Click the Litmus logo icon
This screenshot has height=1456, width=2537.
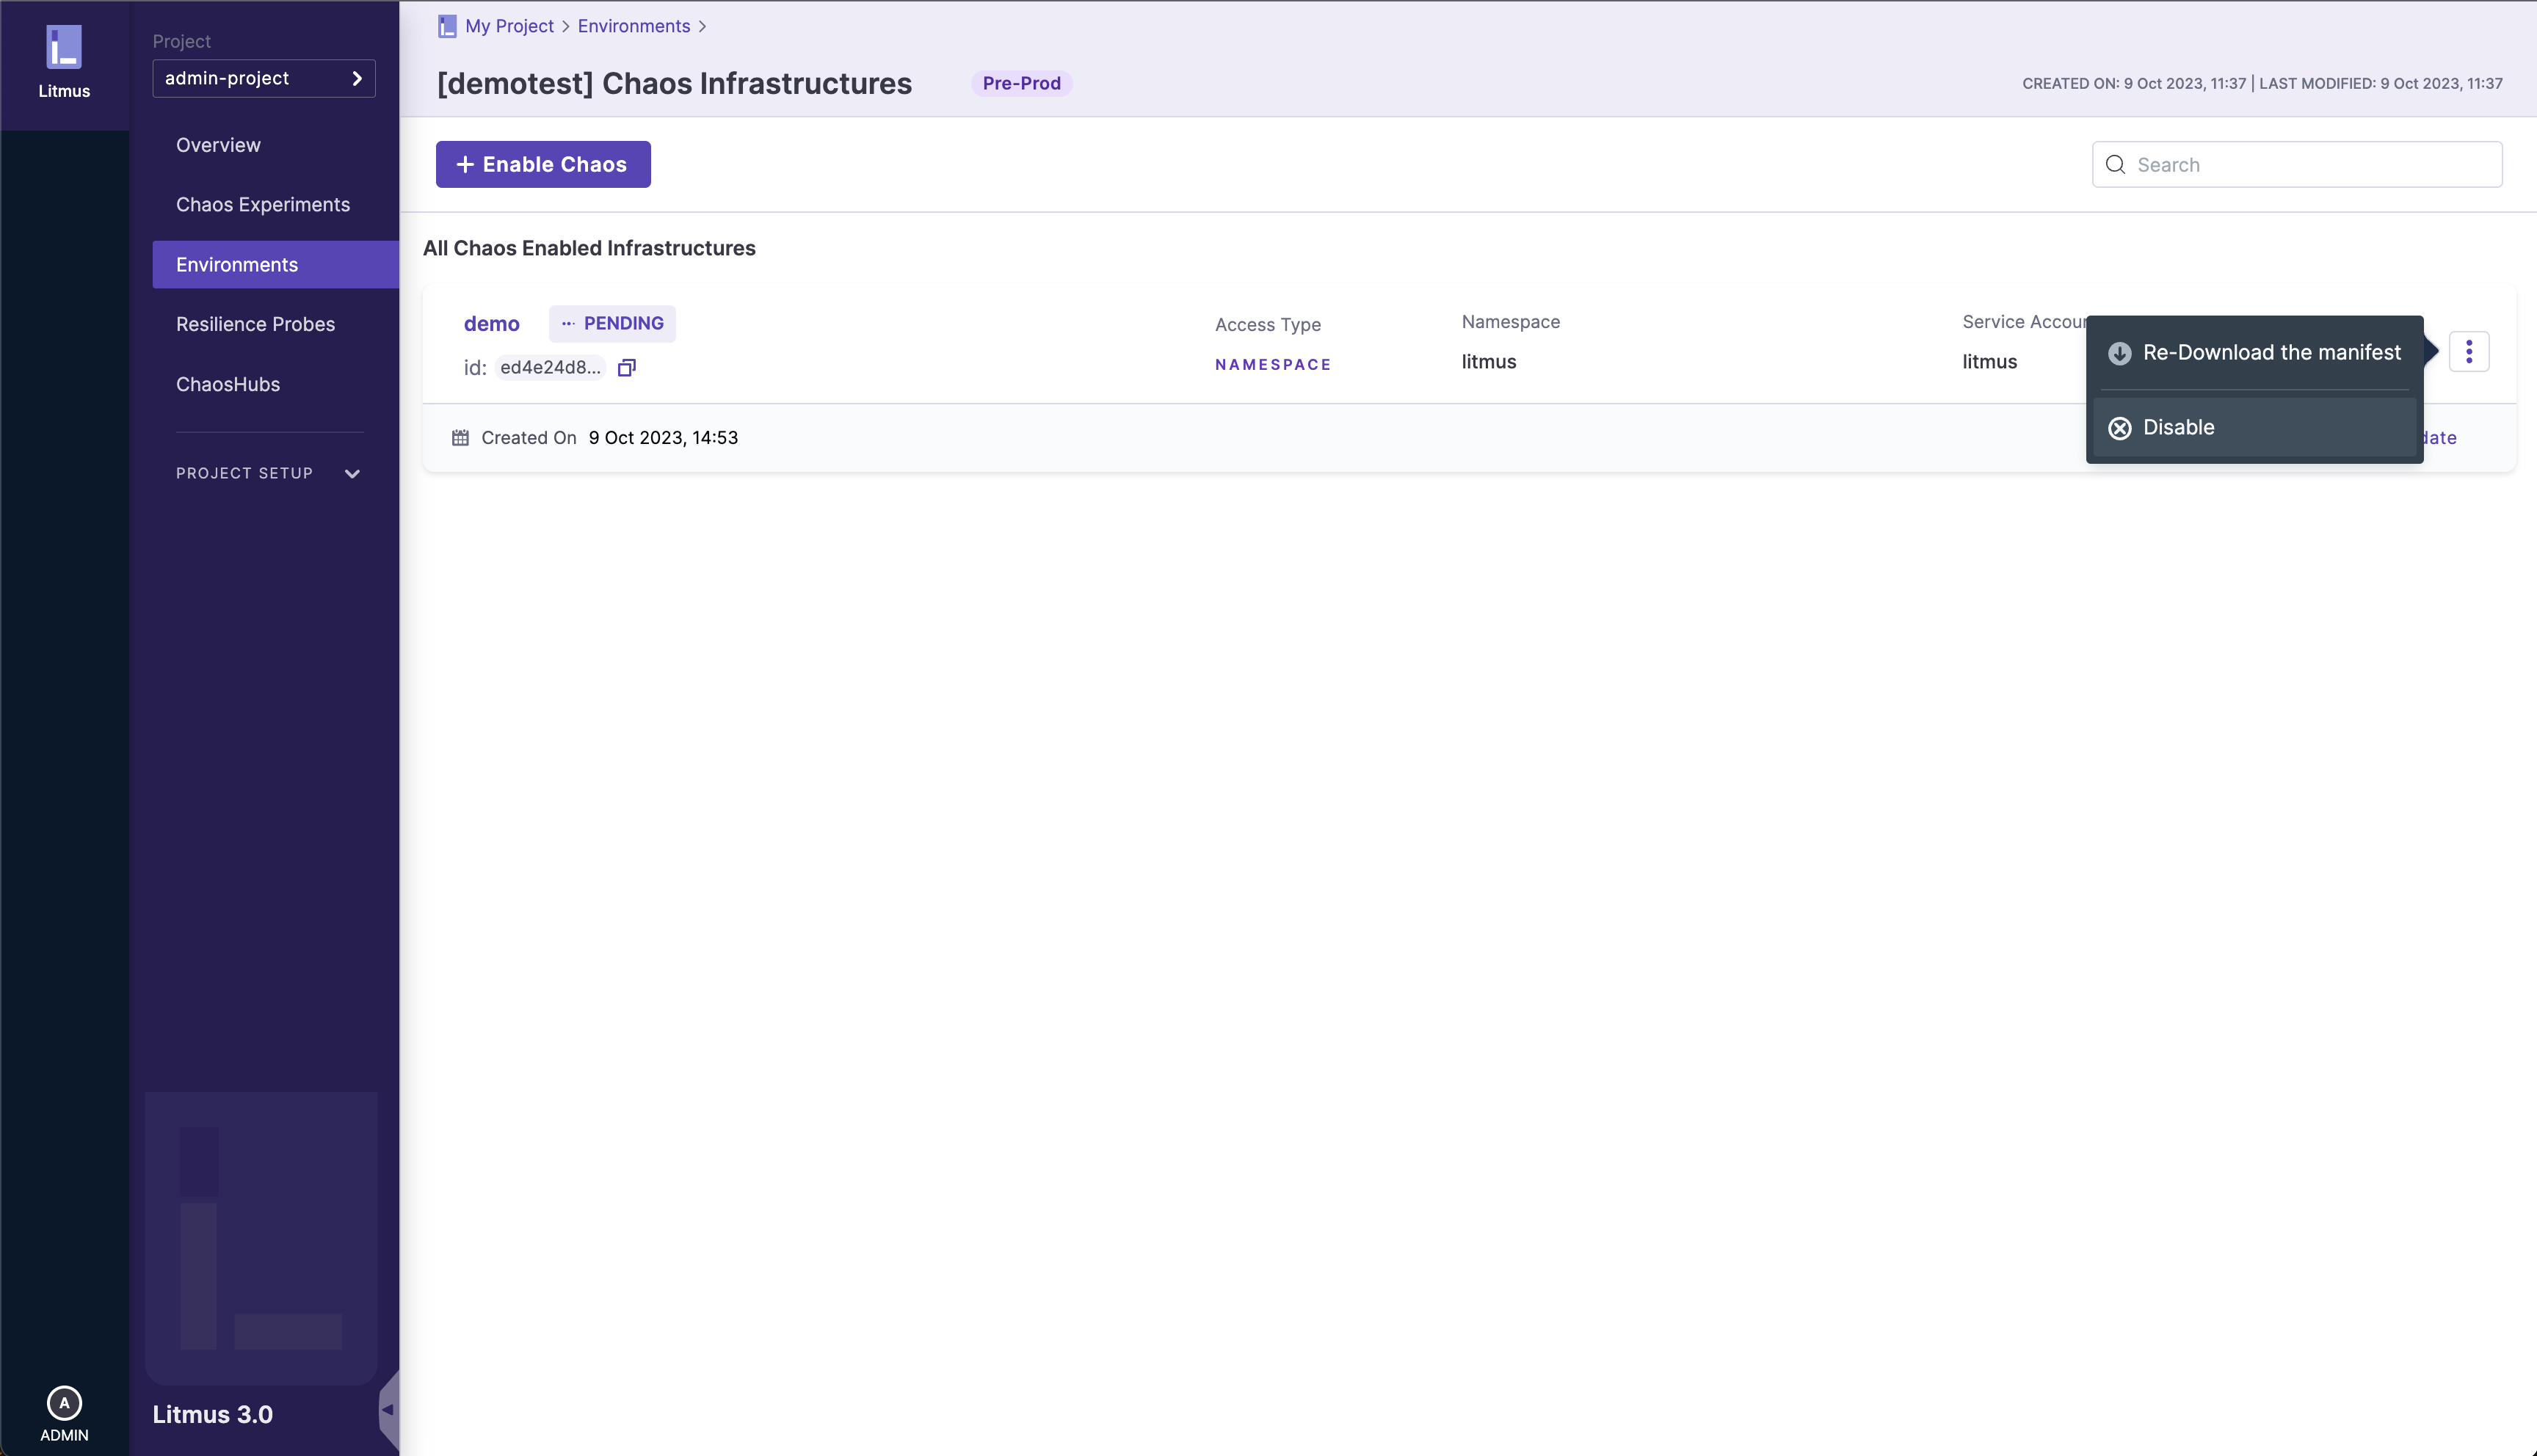64,47
